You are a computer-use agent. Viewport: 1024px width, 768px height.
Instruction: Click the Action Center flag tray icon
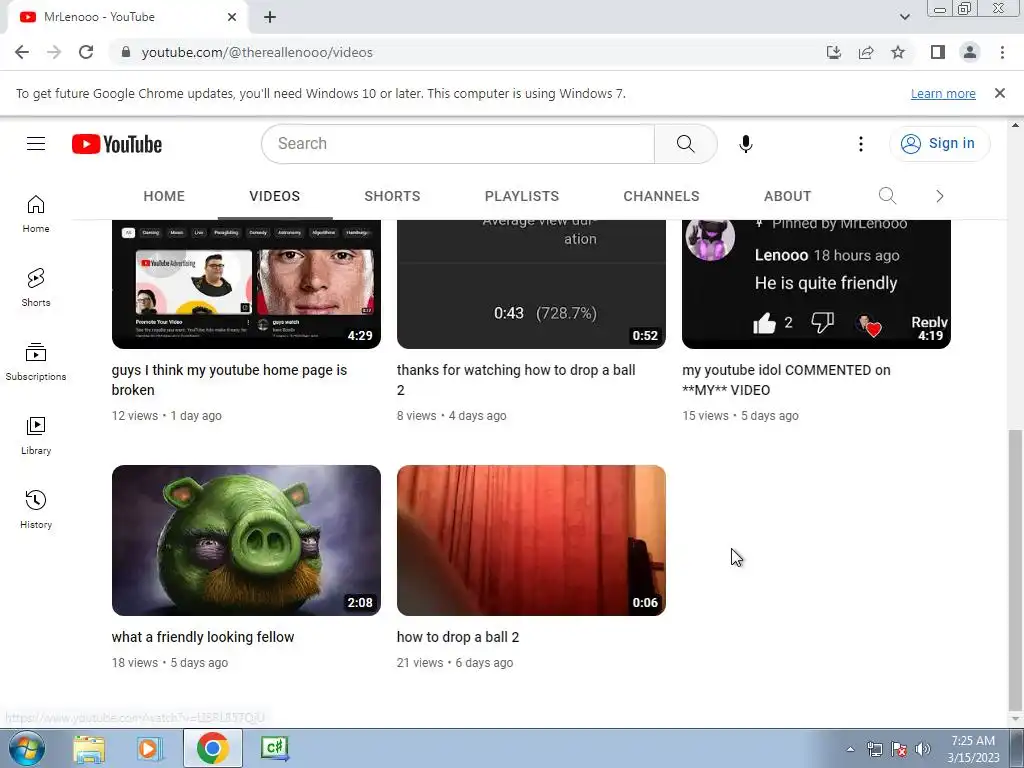click(x=899, y=750)
